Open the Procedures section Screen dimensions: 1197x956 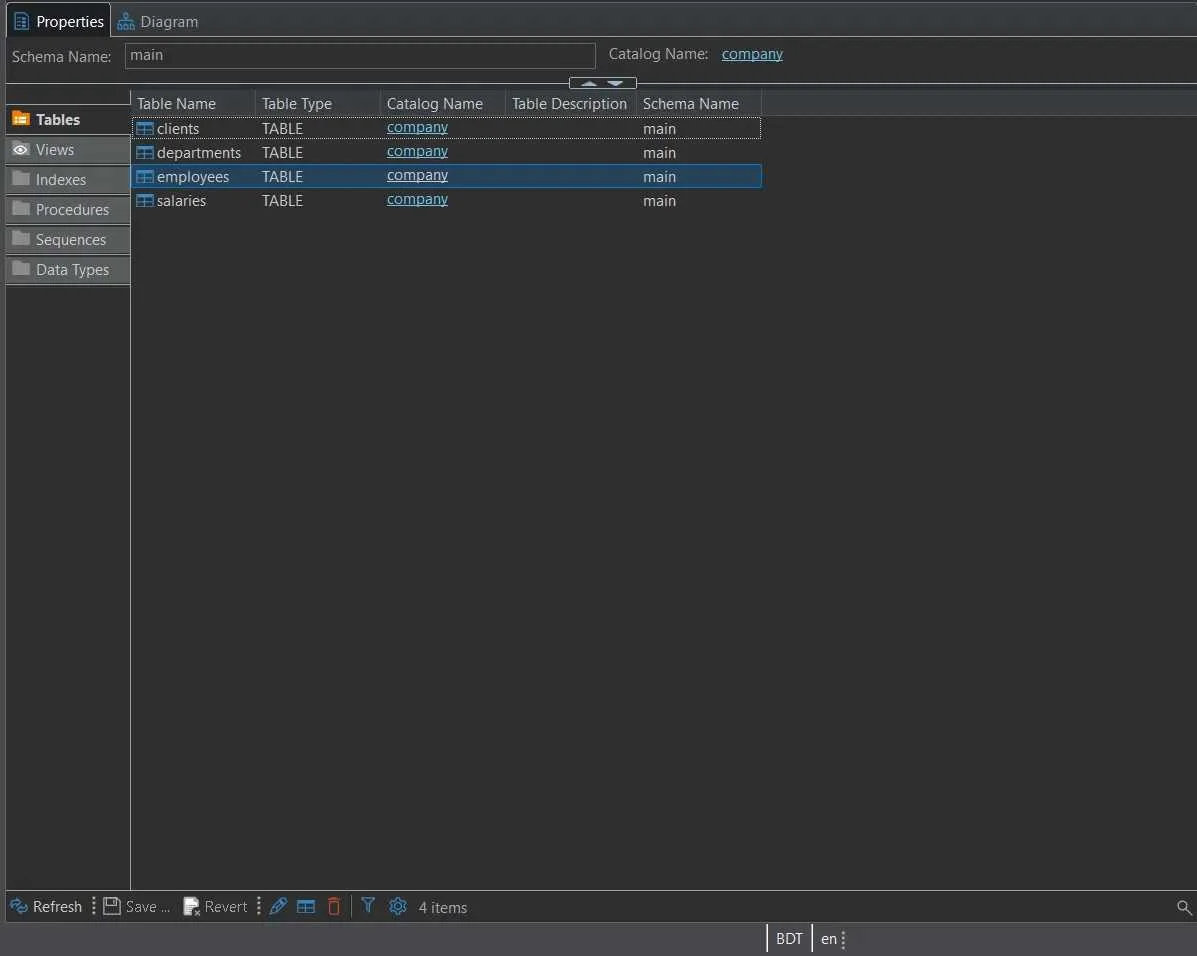[68, 209]
